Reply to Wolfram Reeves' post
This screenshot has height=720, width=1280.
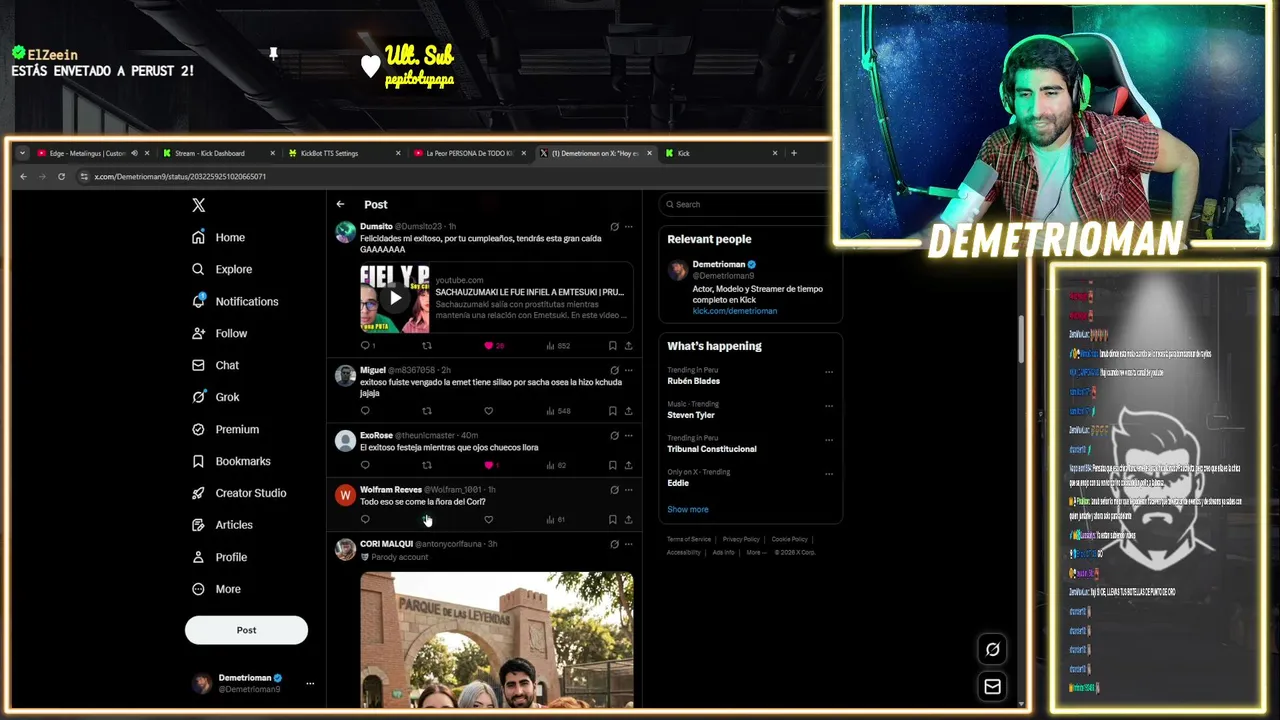point(365,519)
